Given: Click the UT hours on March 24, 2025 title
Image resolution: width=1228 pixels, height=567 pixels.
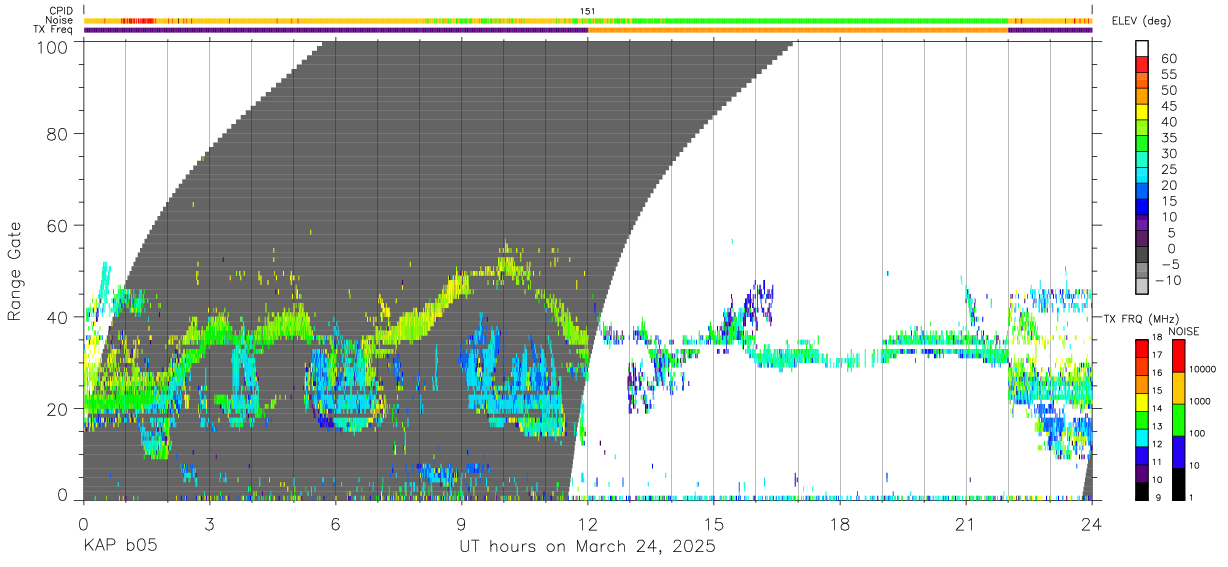Looking at the screenshot, I should [587, 547].
